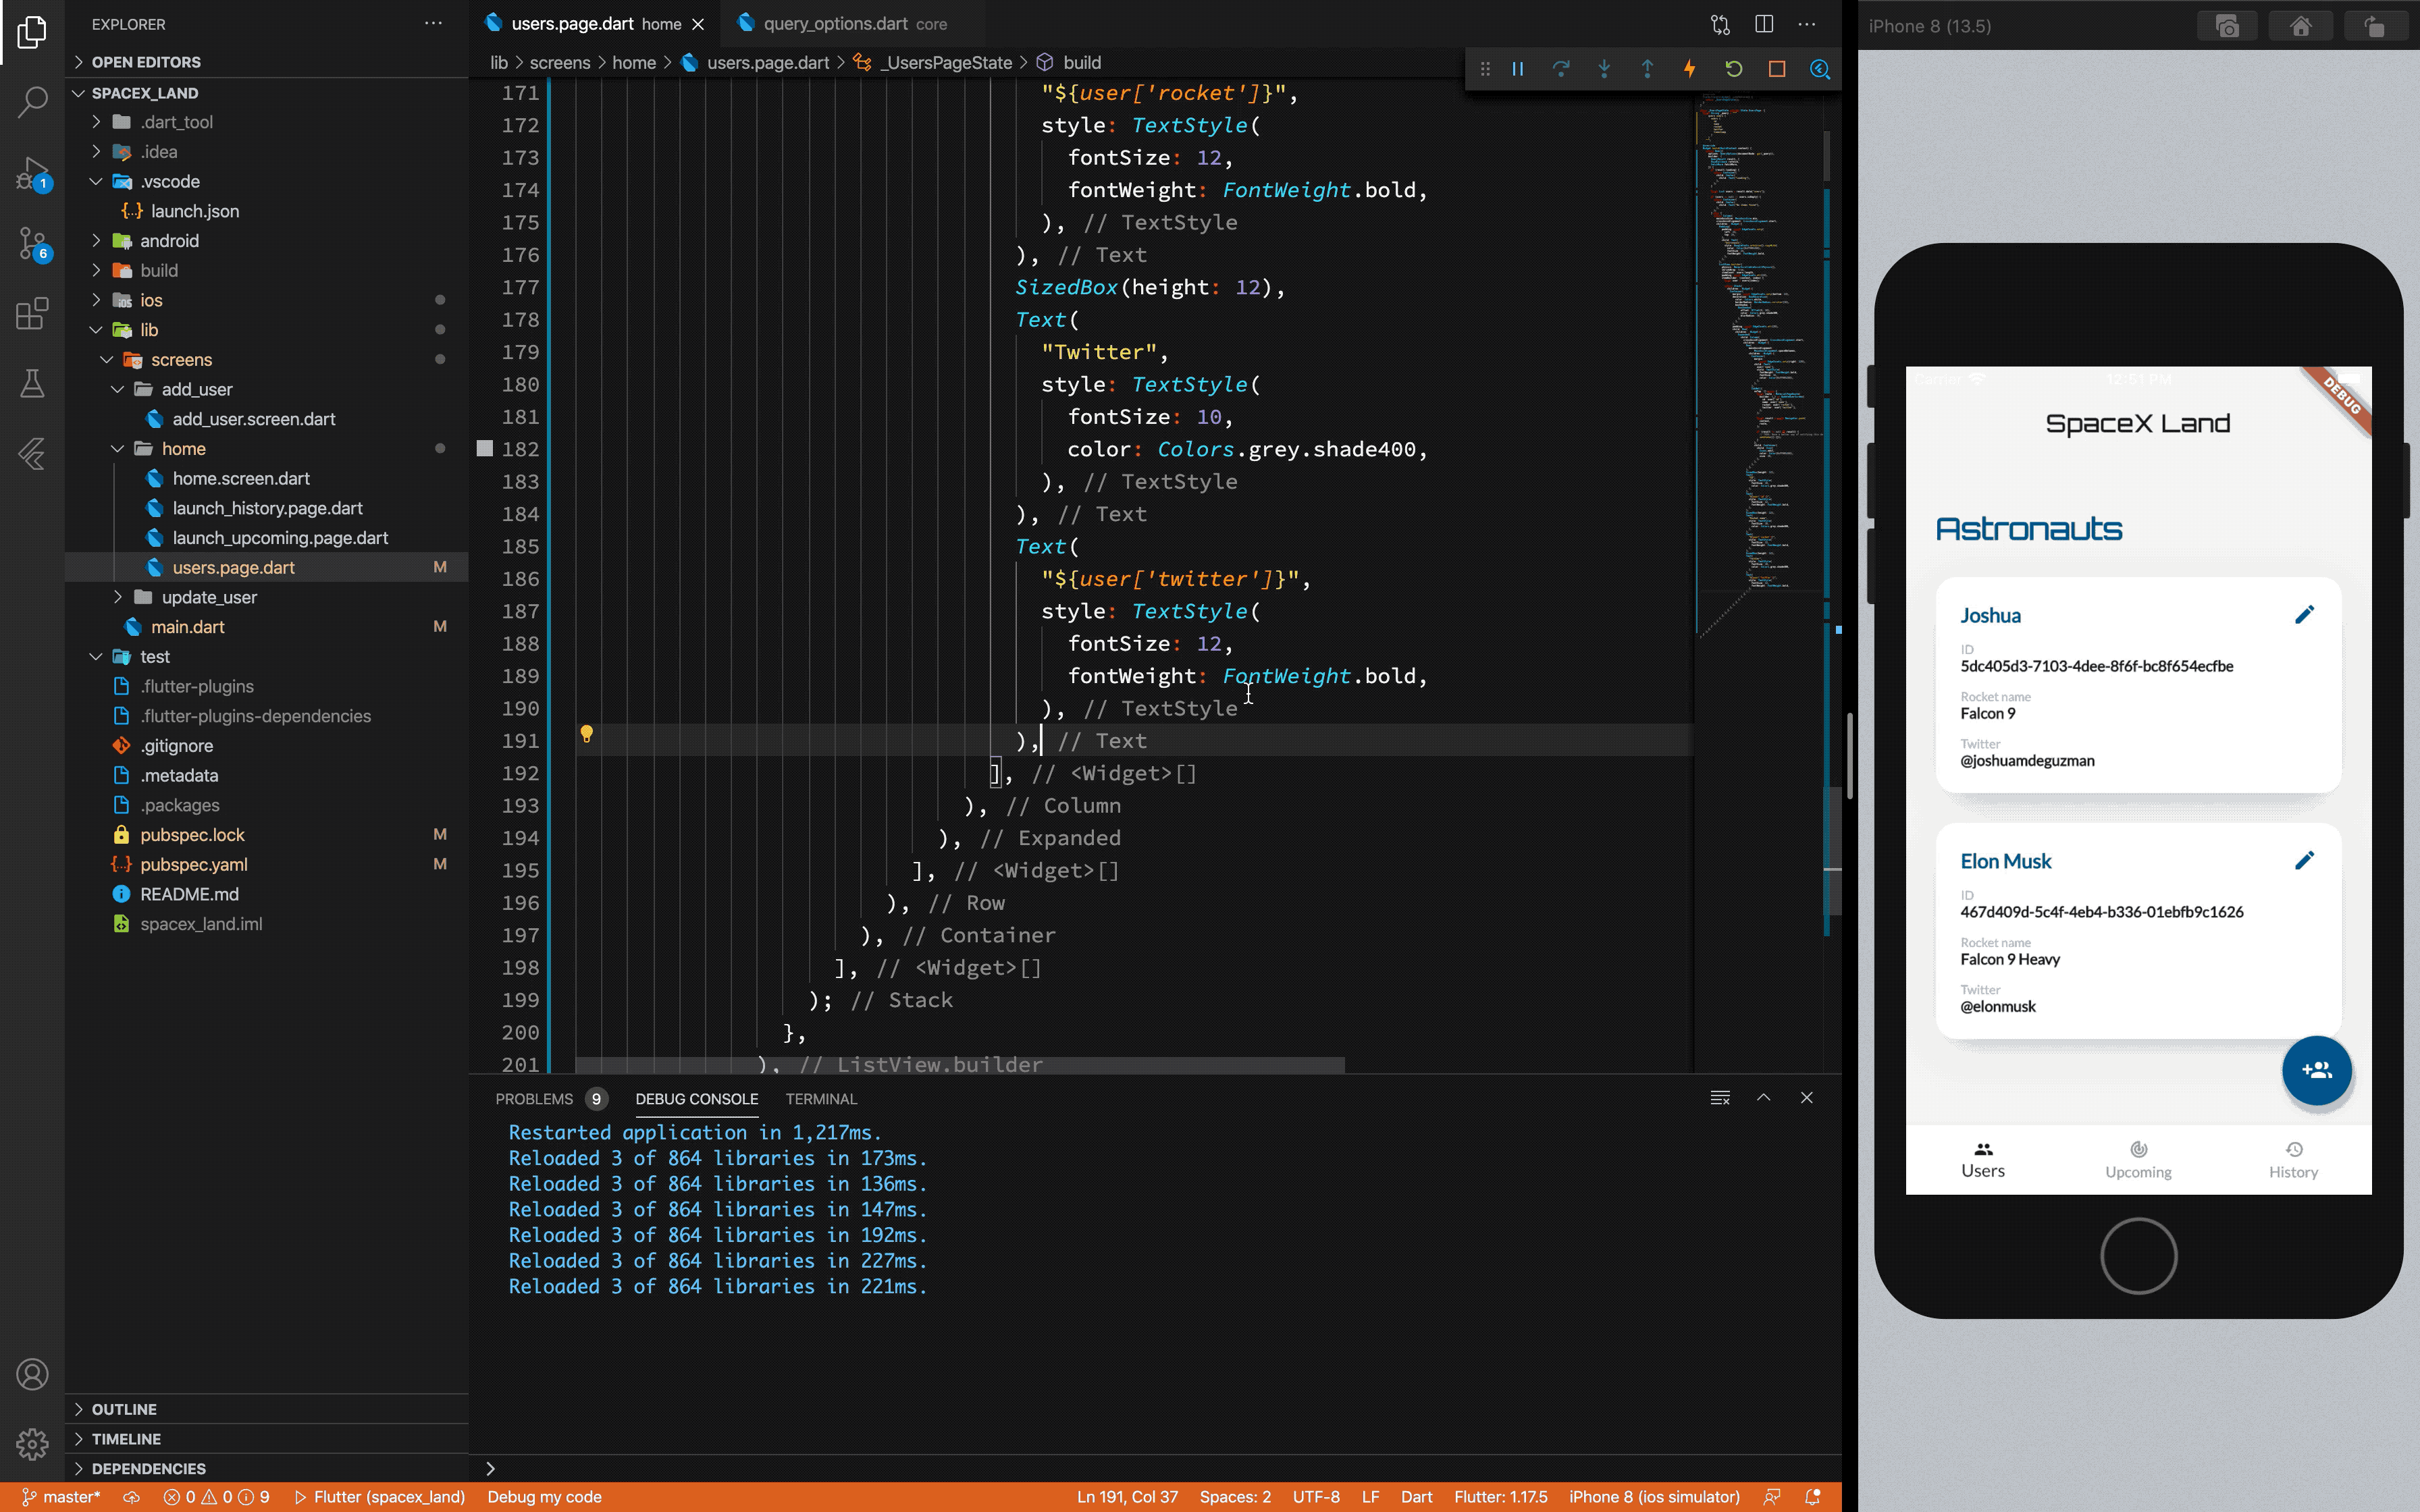Open the Extensions view
This screenshot has width=2420, height=1512.
pyautogui.click(x=32, y=313)
